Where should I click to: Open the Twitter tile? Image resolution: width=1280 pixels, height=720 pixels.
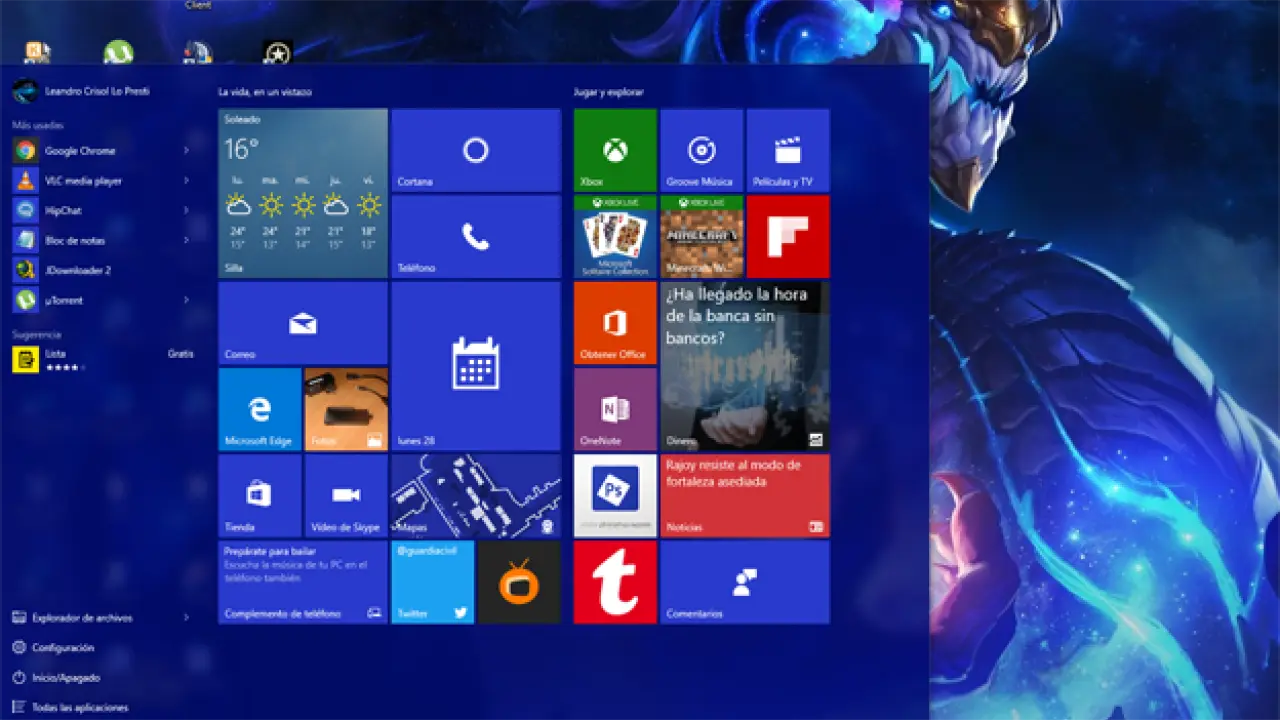coord(432,582)
